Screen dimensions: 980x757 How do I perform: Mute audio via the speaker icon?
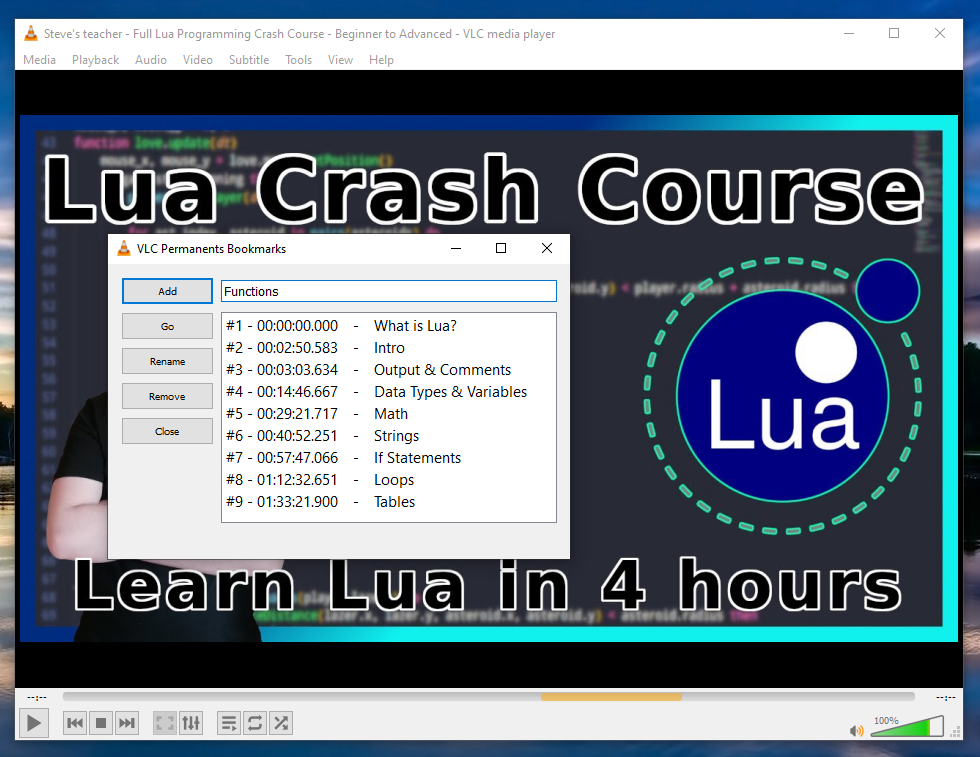(x=856, y=730)
